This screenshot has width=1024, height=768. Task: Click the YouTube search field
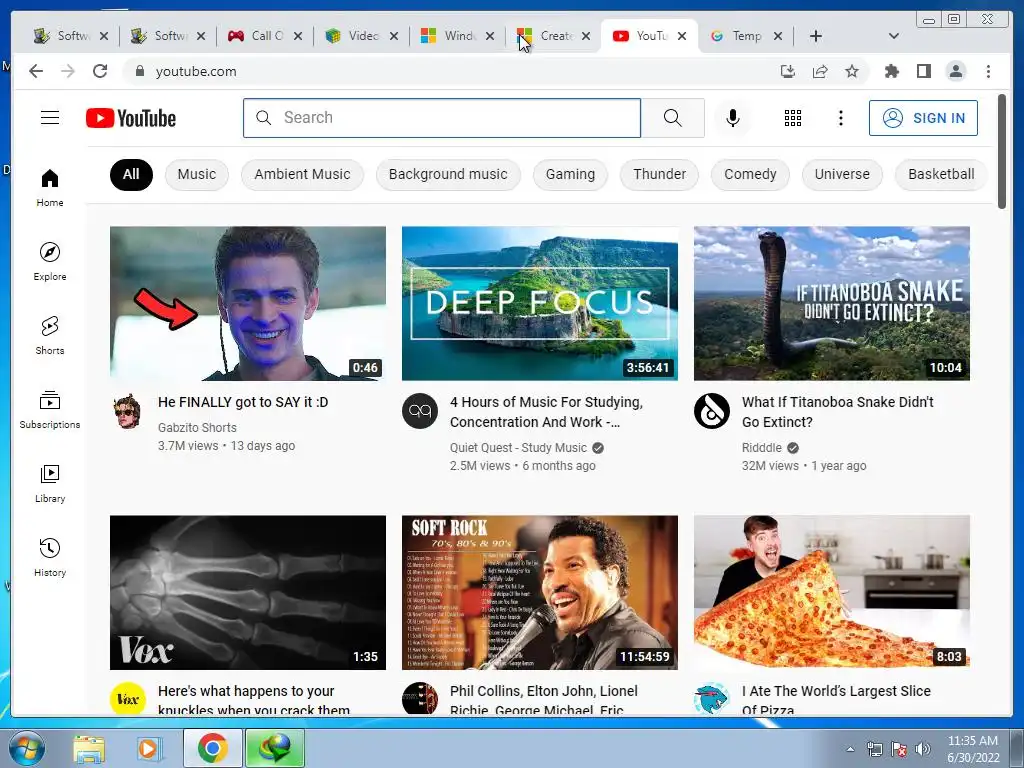(x=441, y=118)
